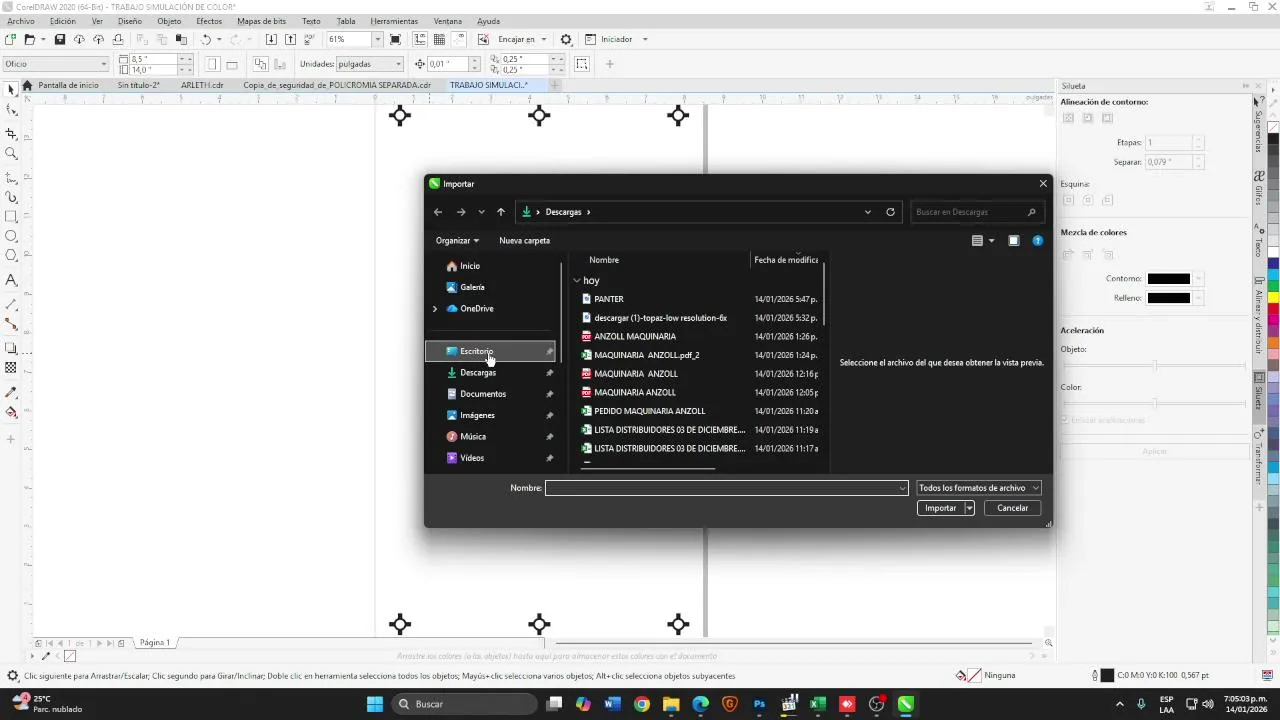Open the Encajar en dropdown
1280x720 pixels.
[x=544, y=39]
